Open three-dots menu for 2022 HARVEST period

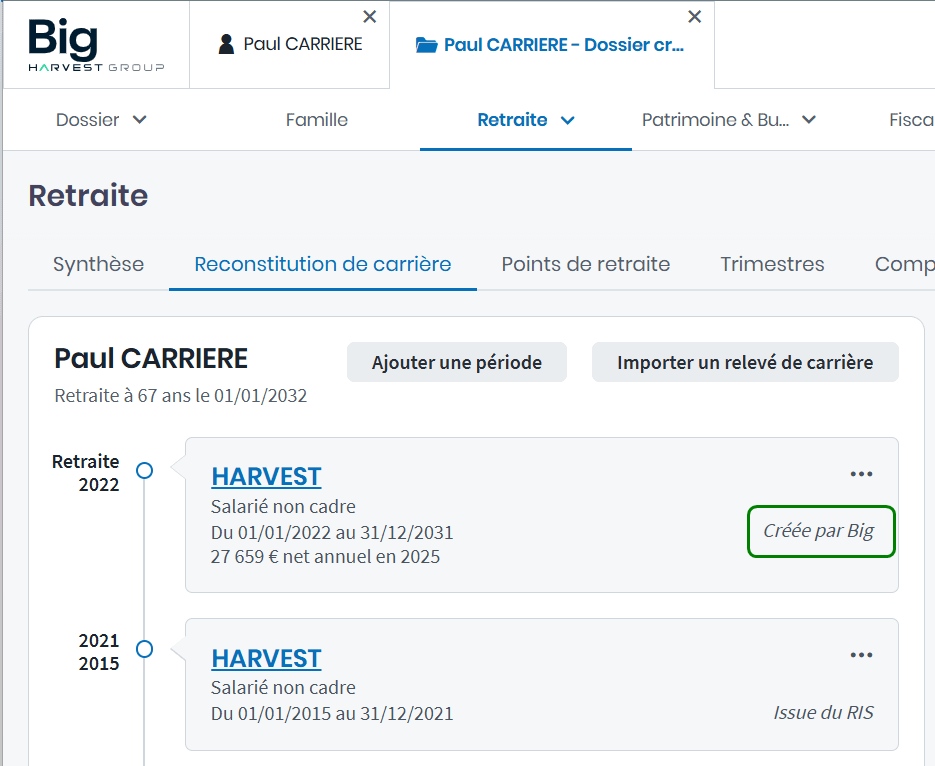click(861, 474)
